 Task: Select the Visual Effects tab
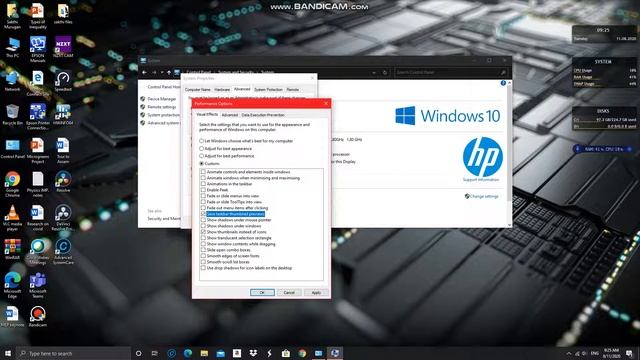(207, 115)
